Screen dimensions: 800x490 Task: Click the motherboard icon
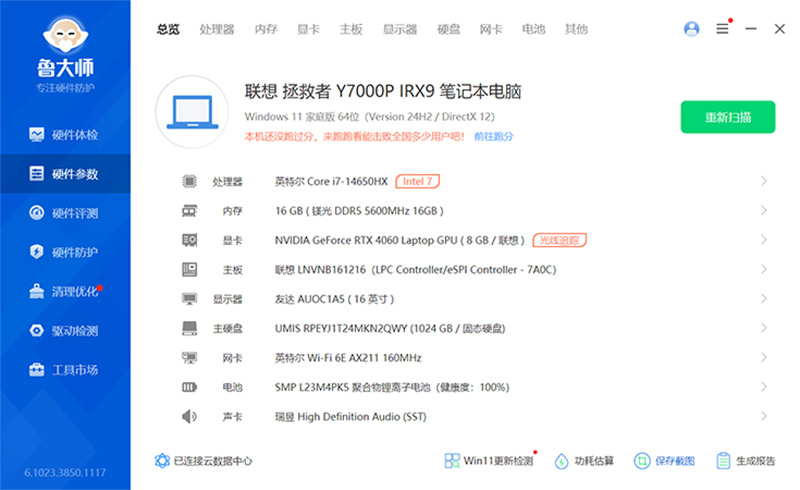point(189,270)
